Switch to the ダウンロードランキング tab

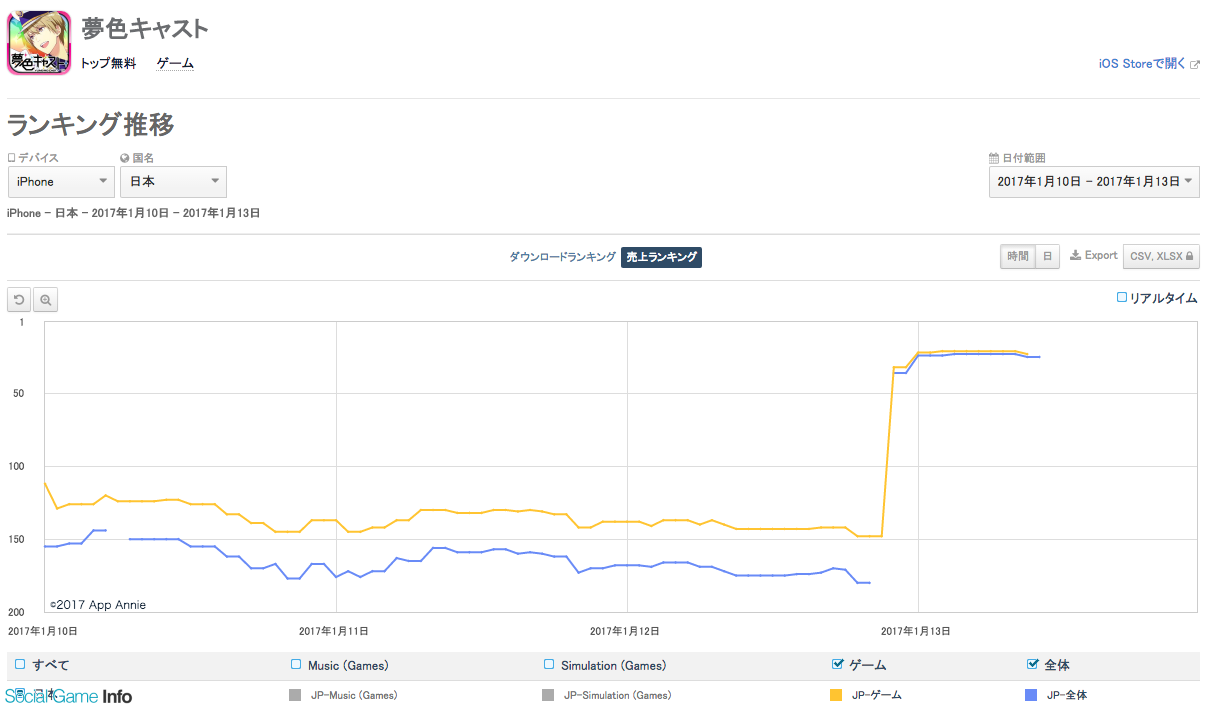(x=562, y=257)
